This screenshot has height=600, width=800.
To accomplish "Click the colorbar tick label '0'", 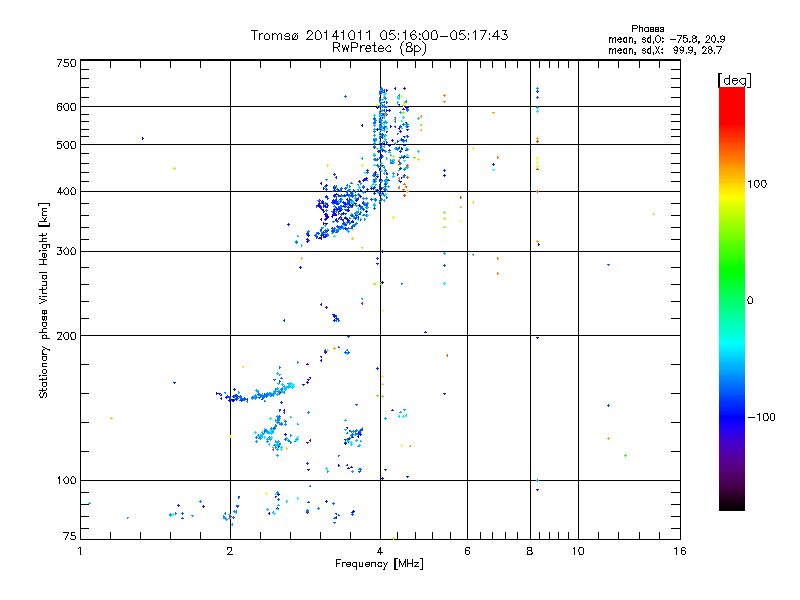I will point(750,301).
